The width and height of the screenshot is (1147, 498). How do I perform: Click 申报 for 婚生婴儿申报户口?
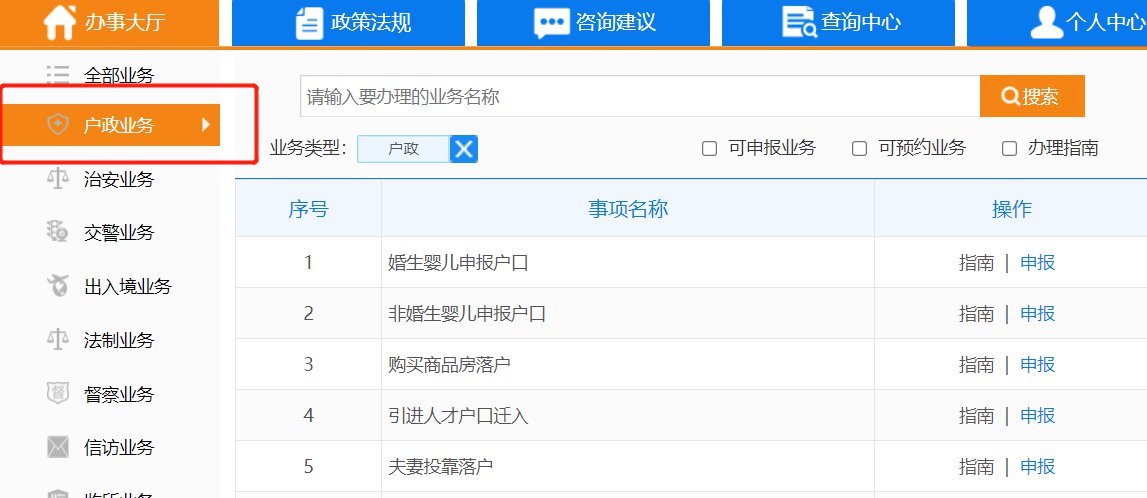[1038, 263]
